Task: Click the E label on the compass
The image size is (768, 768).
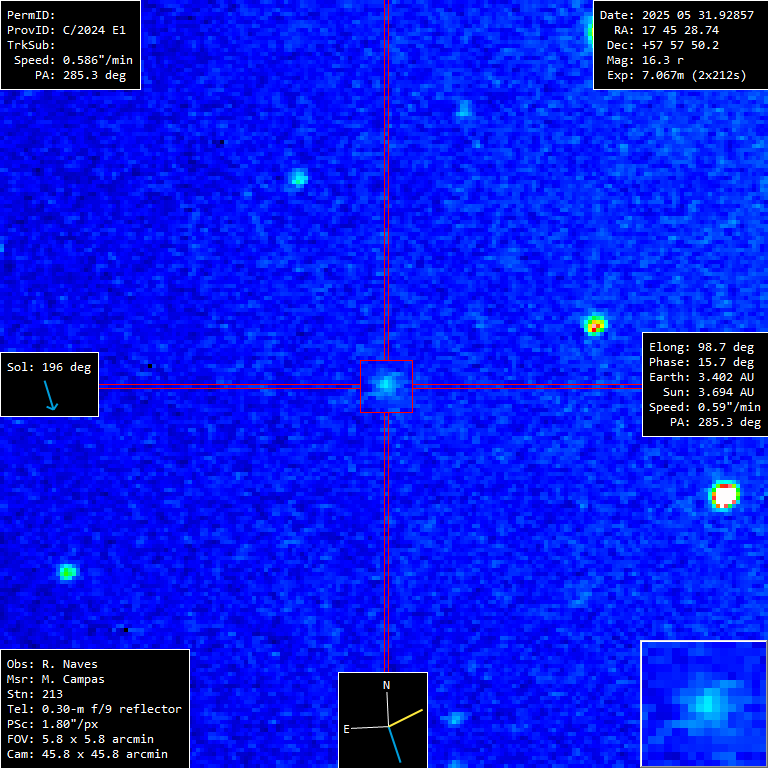Action: click(x=347, y=729)
